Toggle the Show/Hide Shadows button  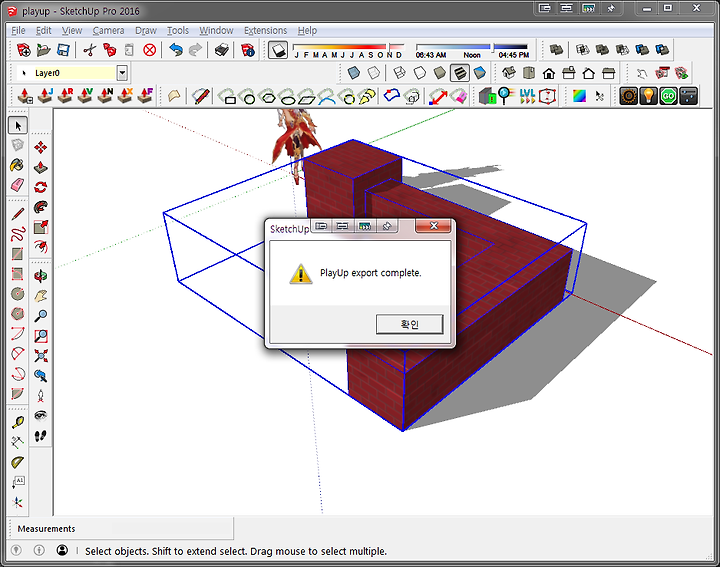tap(278, 50)
